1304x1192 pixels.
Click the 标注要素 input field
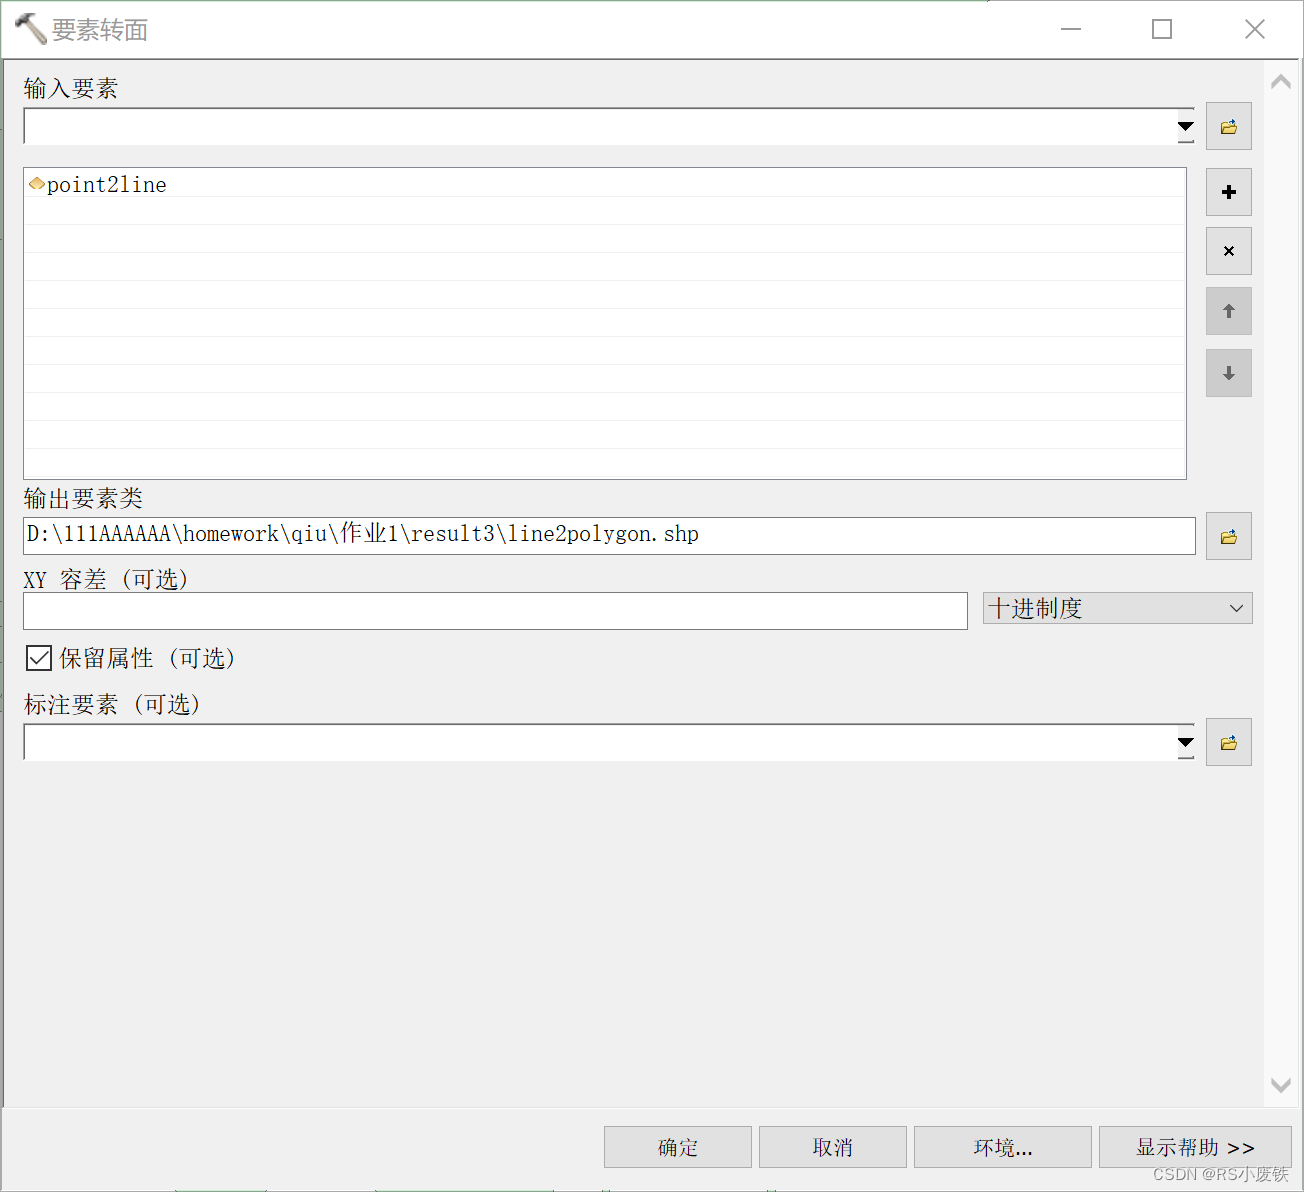pos(600,742)
